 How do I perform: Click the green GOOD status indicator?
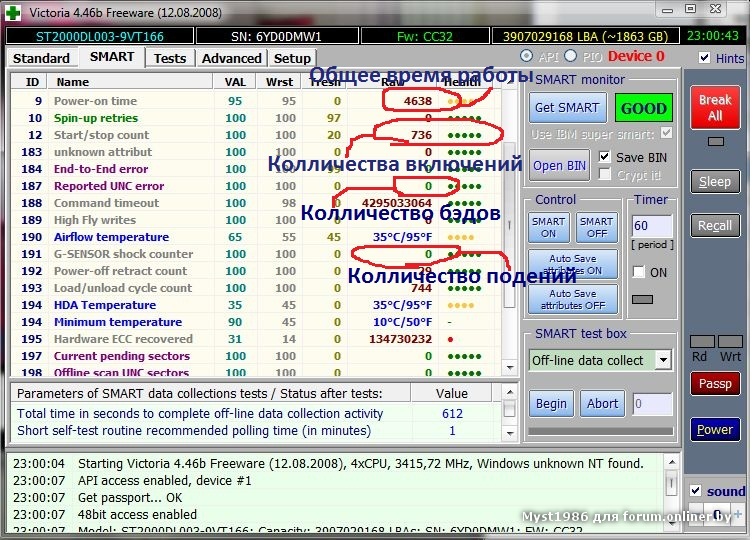(643, 108)
